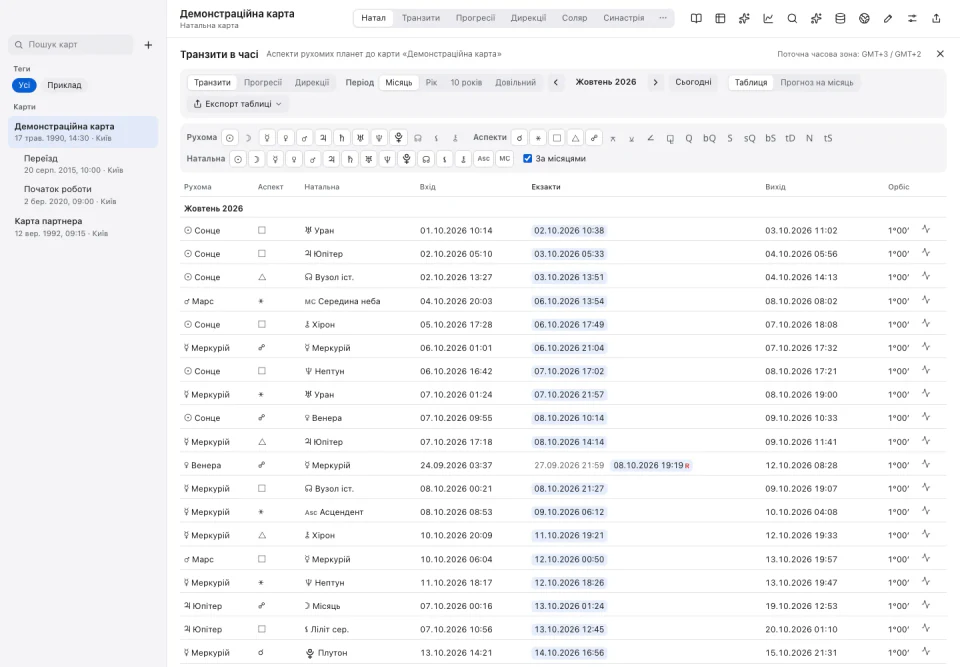Image resolution: width=960 pixels, height=667 pixels.
Task: Toggle the Asc filter in Натальна row
Action: 484,159
